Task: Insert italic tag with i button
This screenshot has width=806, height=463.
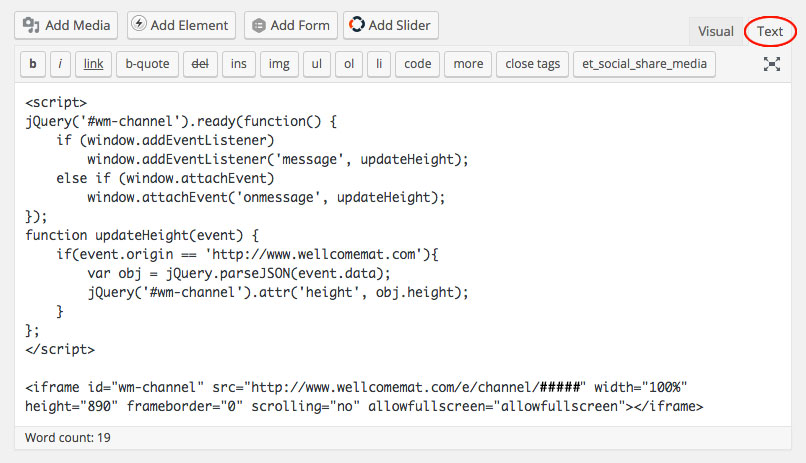Action: click(60, 64)
